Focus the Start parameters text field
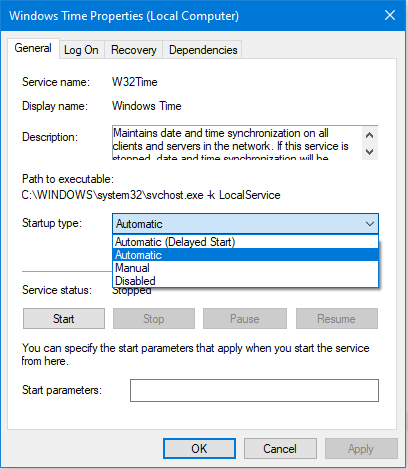Viewport: 408px width, 469px height. coord(254,390)
